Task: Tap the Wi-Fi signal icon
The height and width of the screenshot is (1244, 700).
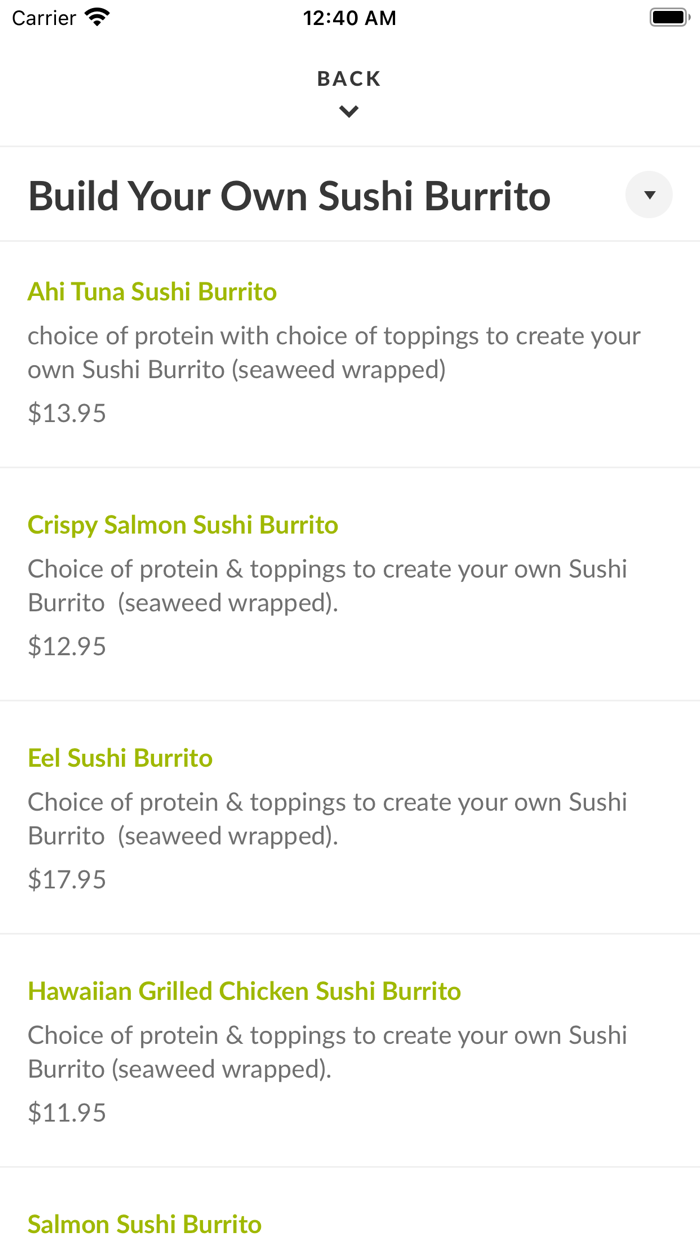Action: (96, 16)
